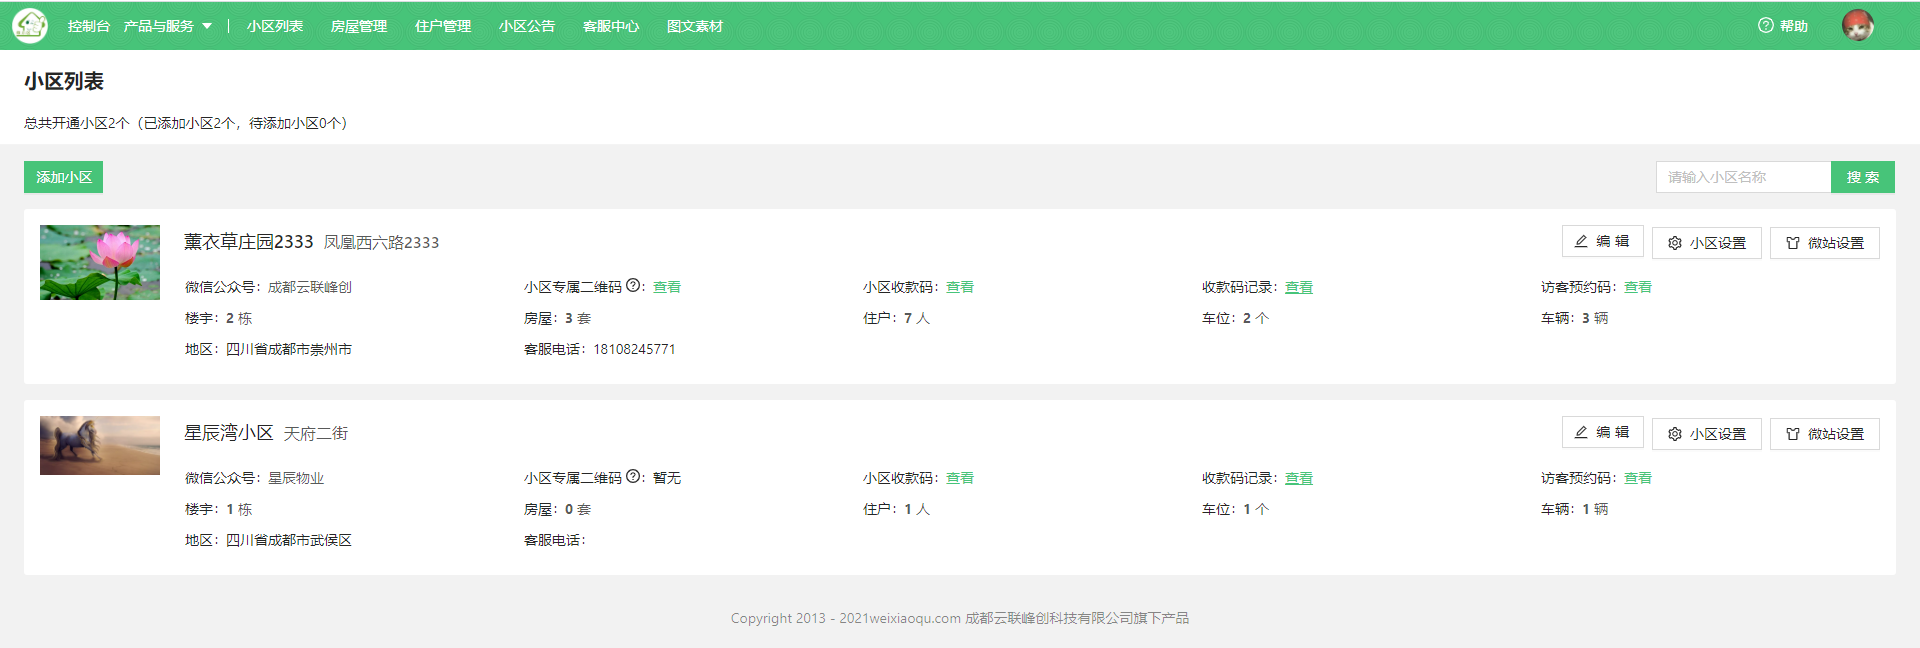
Task: Click the green site logo icon
Action: pyautogui.click(x=30, y=25)
